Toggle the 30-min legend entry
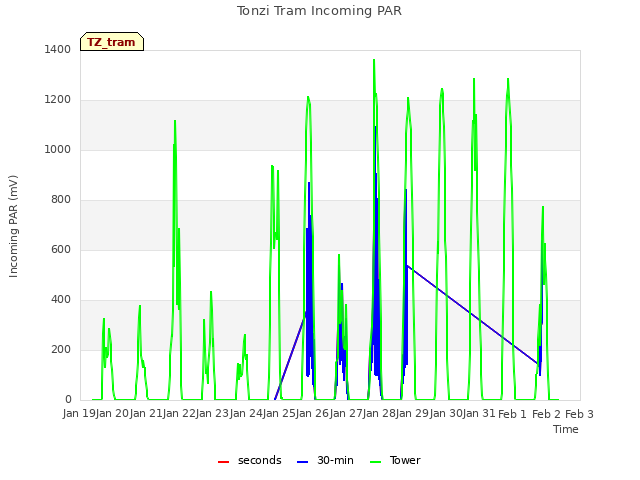 pos(325,460)
